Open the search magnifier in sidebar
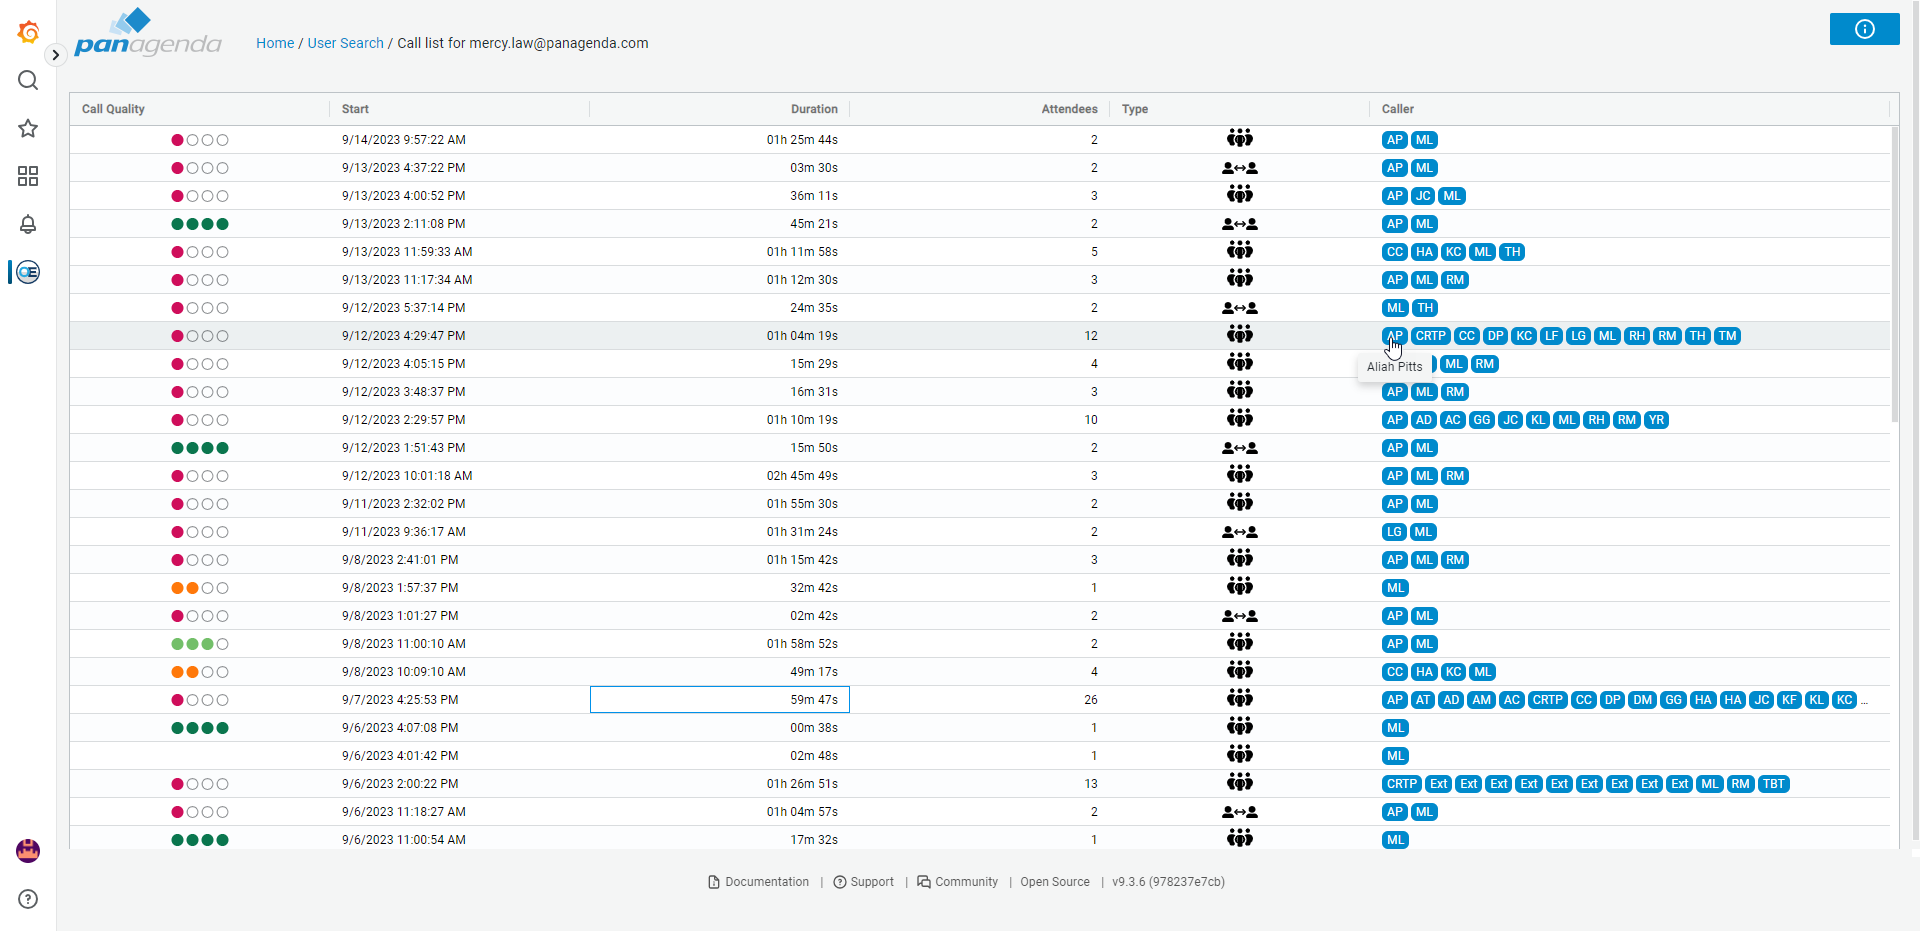 pyautogui.click(x=28, y=80)
